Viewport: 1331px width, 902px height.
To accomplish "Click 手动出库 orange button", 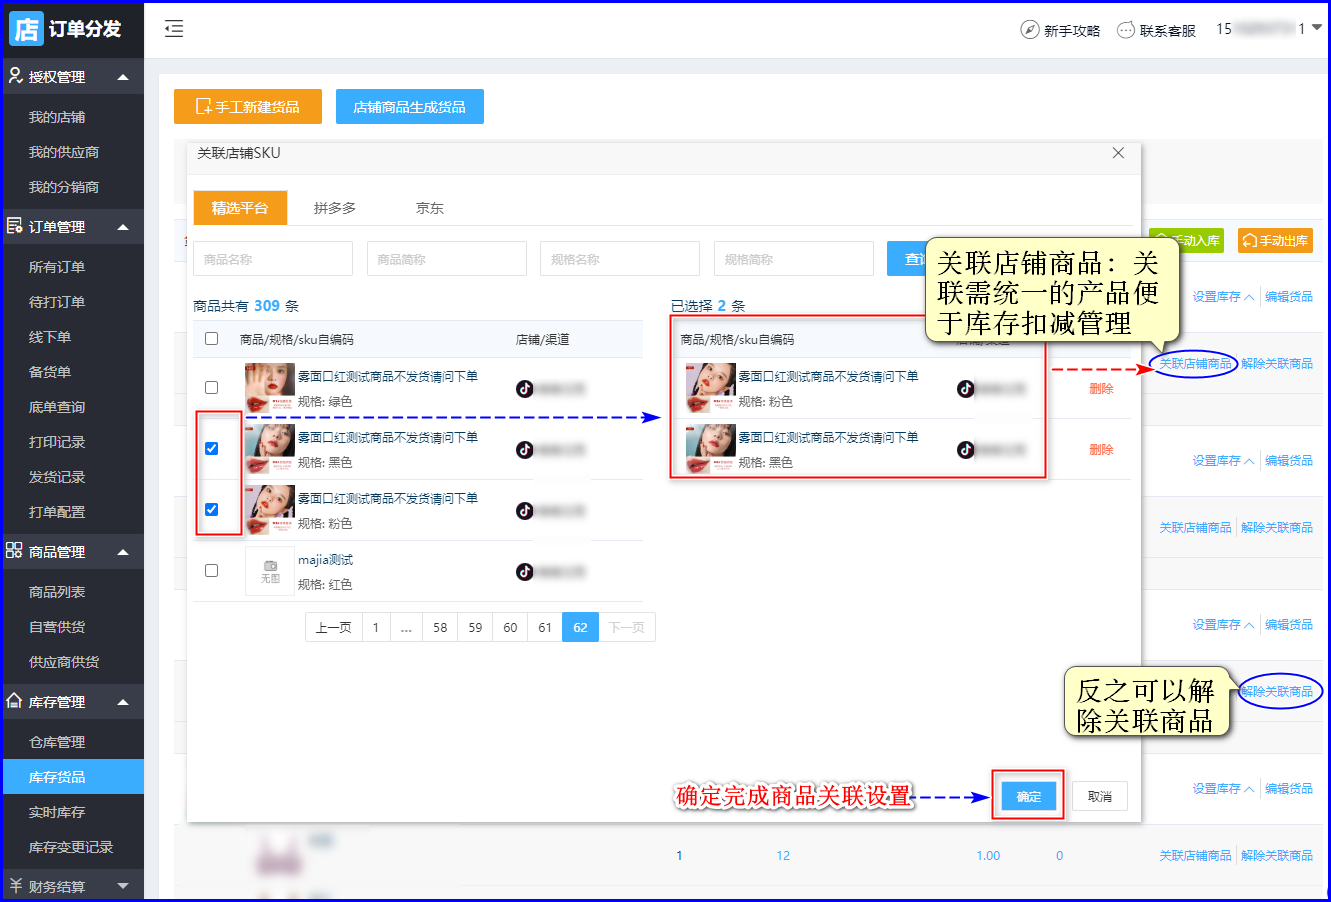I will point(1275,240).
